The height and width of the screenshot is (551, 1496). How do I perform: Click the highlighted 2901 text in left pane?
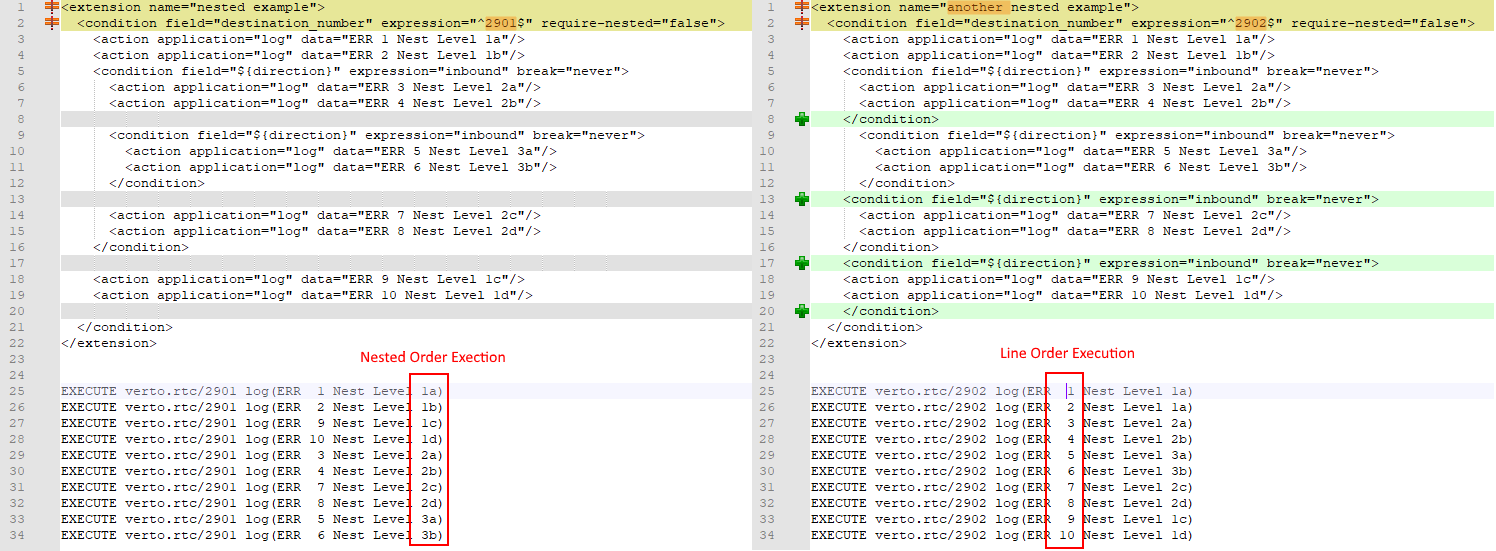(x=501, y=23)
